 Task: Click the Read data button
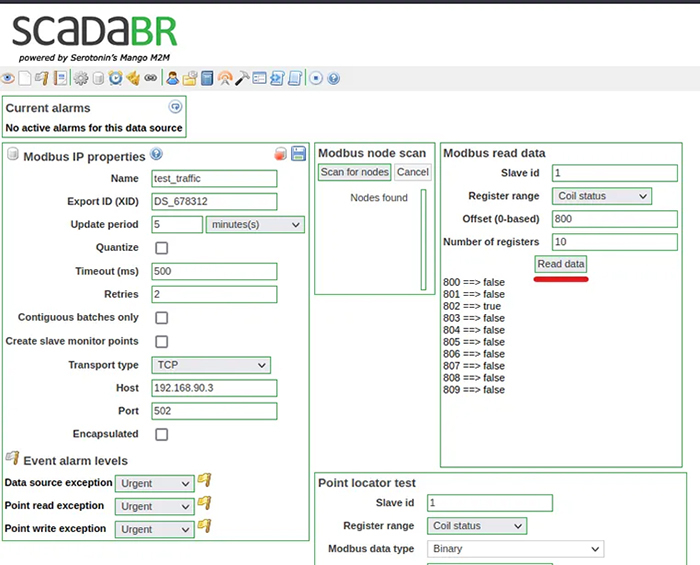[561, 264]
